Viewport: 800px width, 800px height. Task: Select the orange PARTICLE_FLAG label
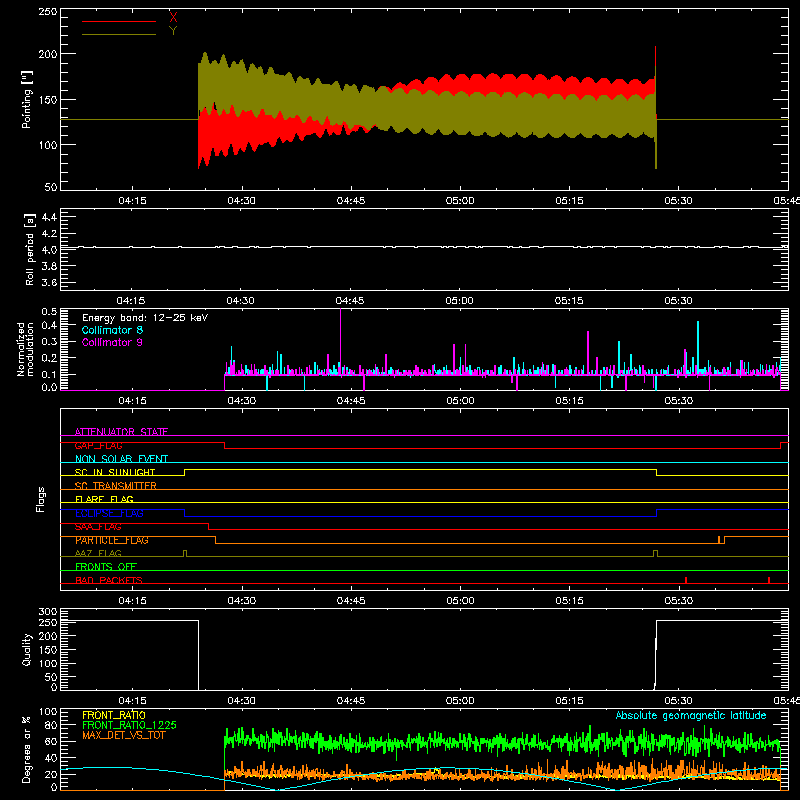point(112,540)
